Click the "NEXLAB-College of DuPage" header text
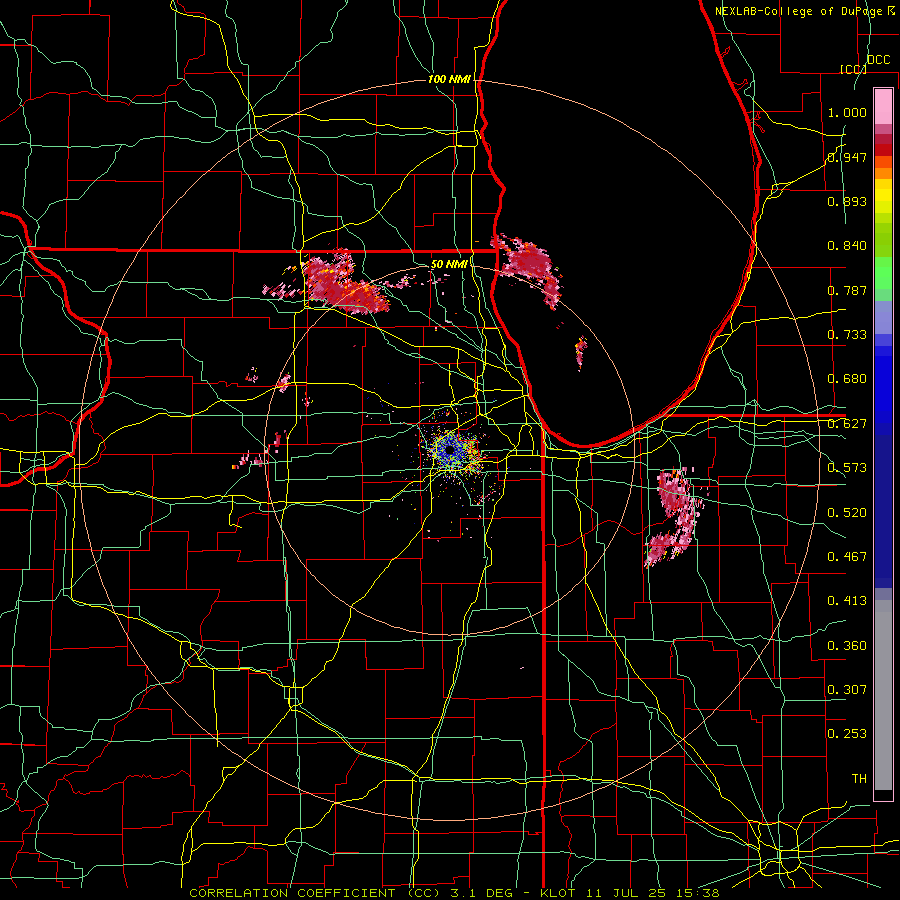The width and height of the screenshot is (900, 900). [x=799, y=11]
